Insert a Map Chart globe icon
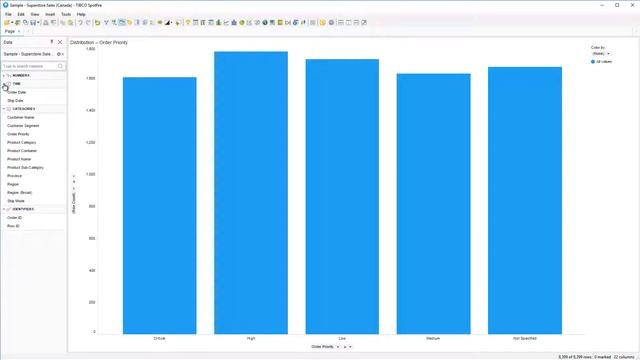 (x=265, y=22)
